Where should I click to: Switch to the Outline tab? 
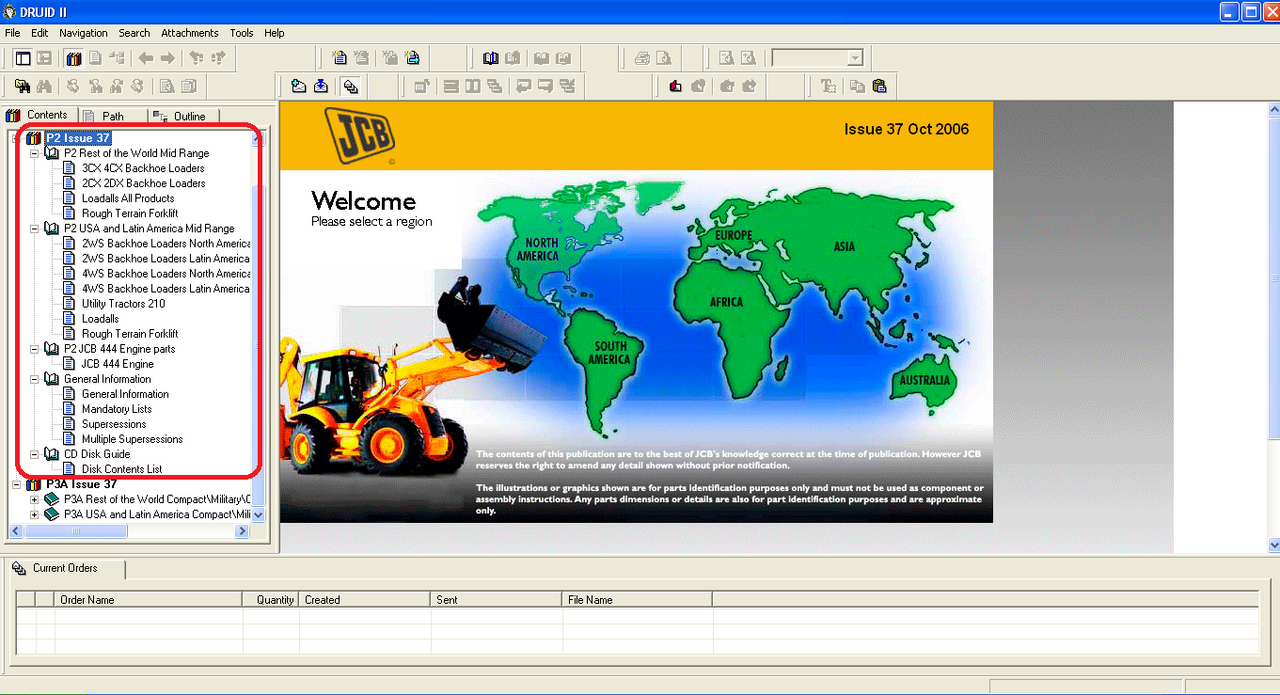[x=183, y=116]
